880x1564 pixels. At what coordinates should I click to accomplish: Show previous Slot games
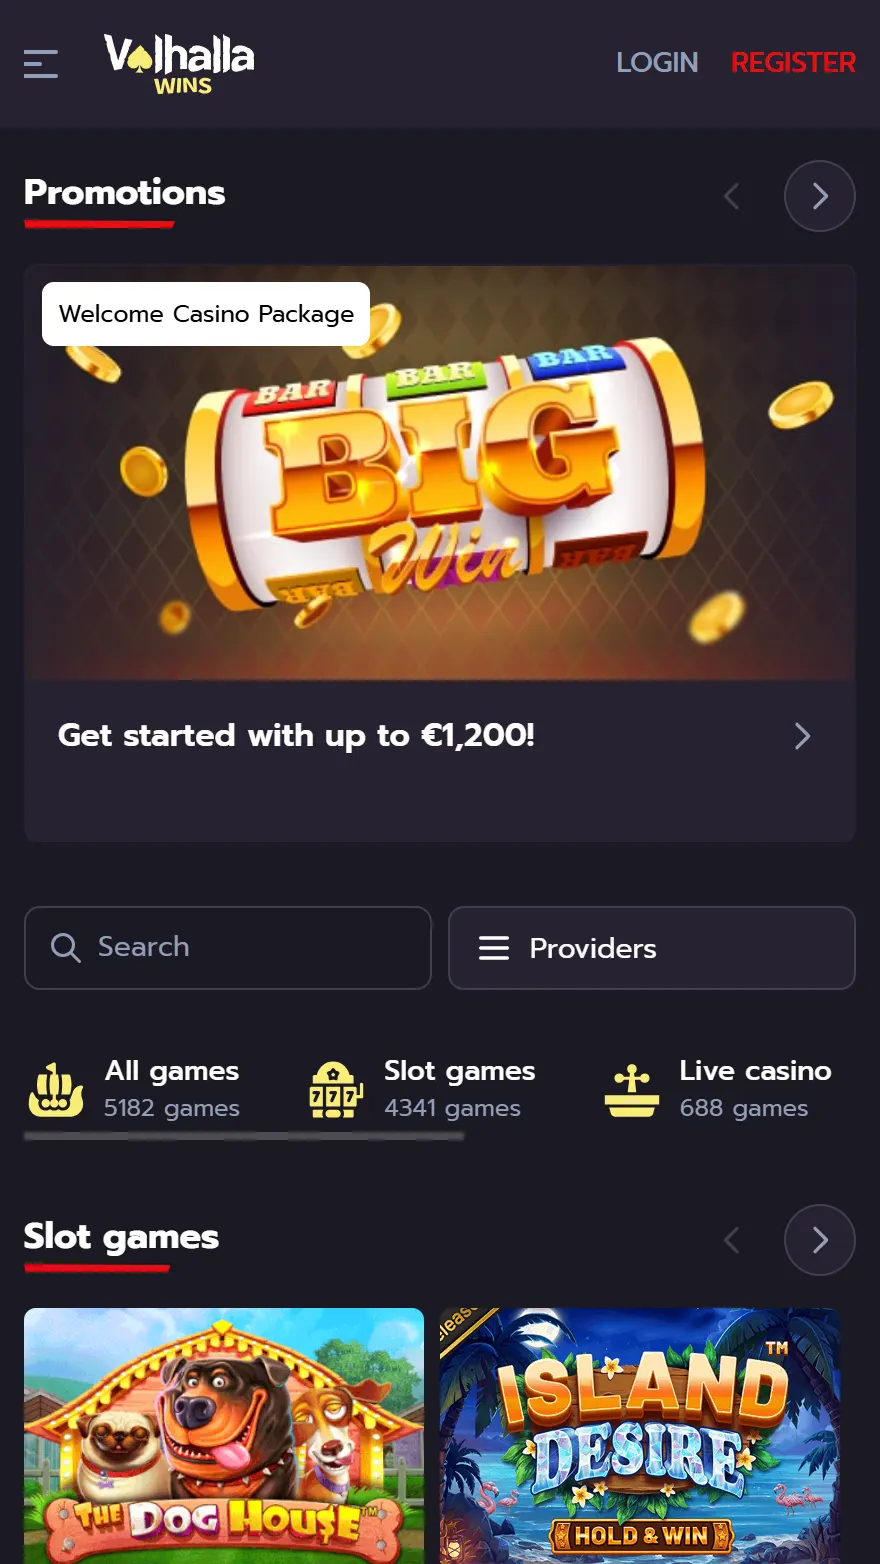coord(732,1240)
